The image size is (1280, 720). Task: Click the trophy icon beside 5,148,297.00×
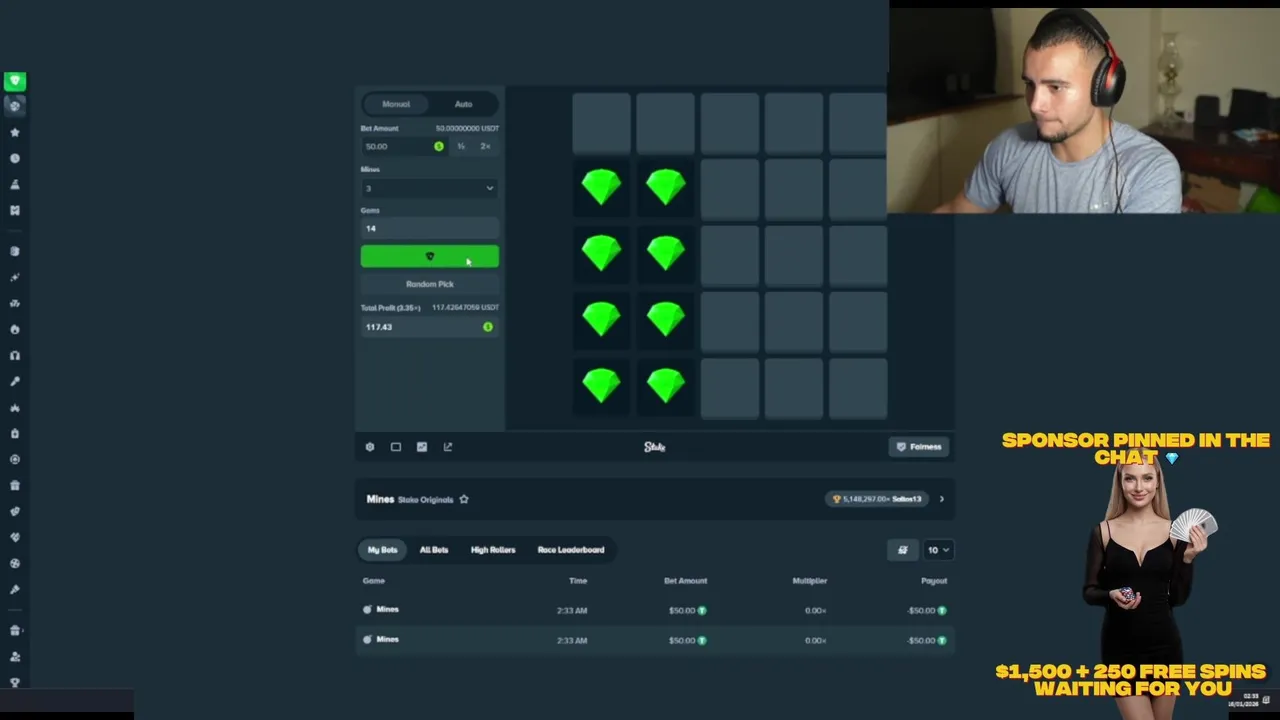click(x=837, y=499)
